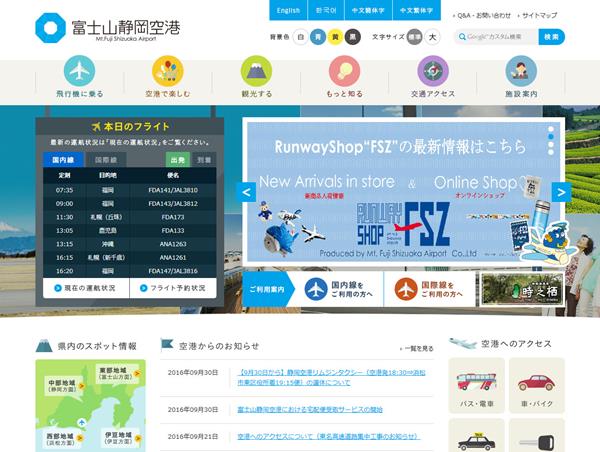The image size is (600, 452).
Task: Open the 宅配便 service news link
Action: coord(310,410)
